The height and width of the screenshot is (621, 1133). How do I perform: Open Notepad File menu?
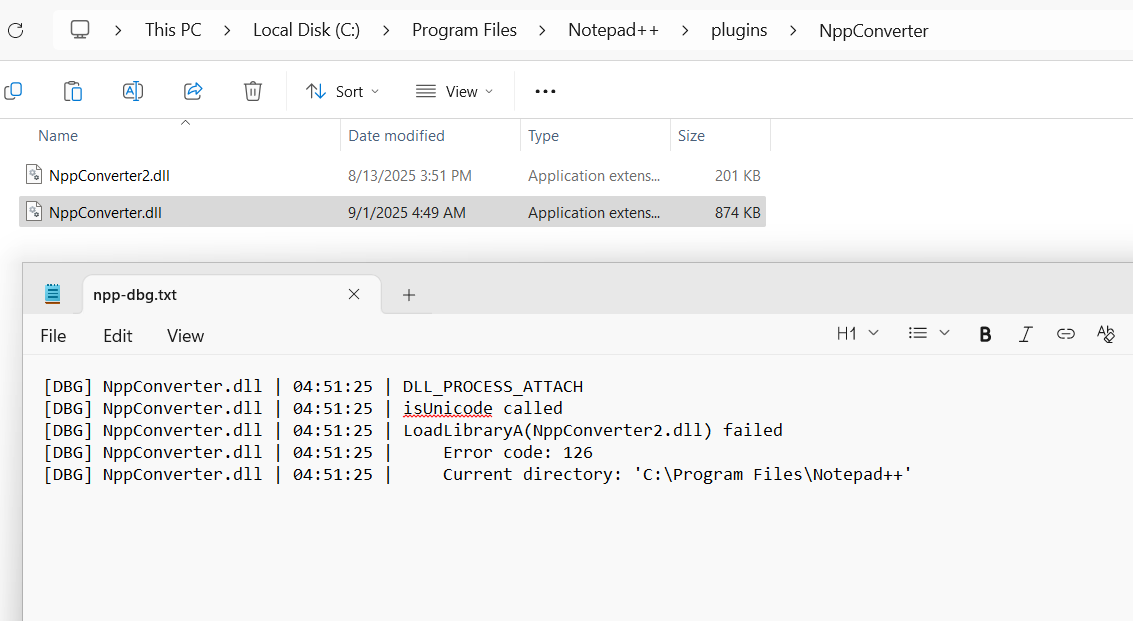click(53, 336)
